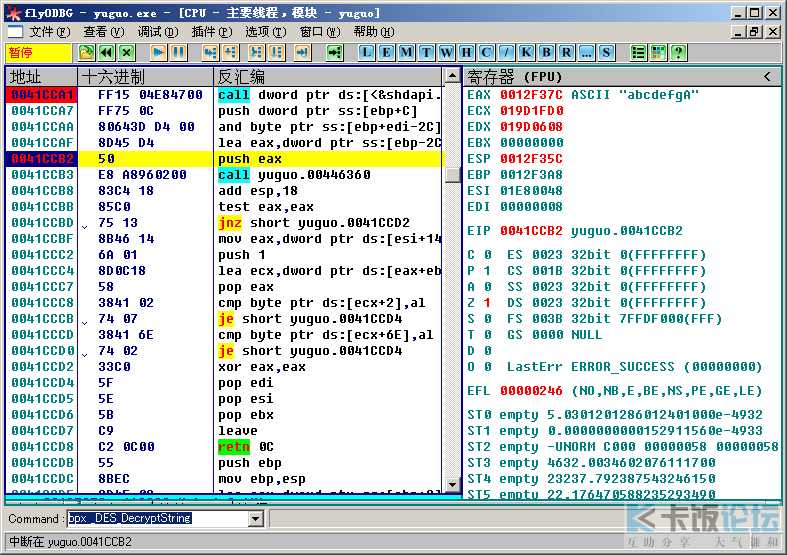Click the Step into toolbar icon

pos(210,52)
